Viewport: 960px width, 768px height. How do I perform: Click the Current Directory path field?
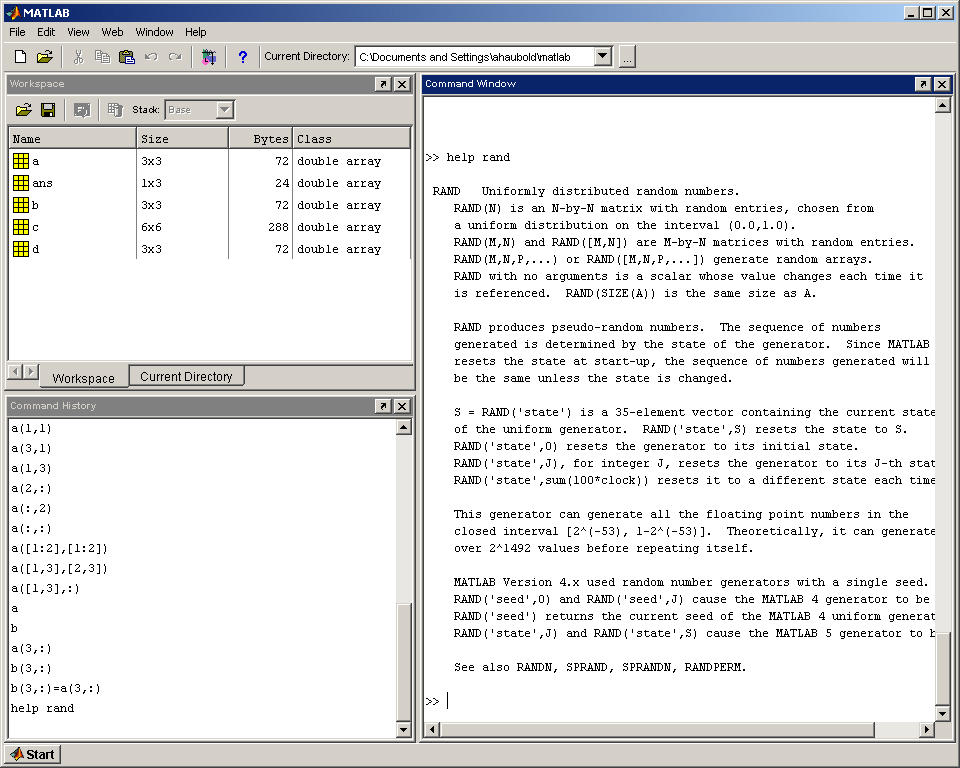[x=474, y=56]
